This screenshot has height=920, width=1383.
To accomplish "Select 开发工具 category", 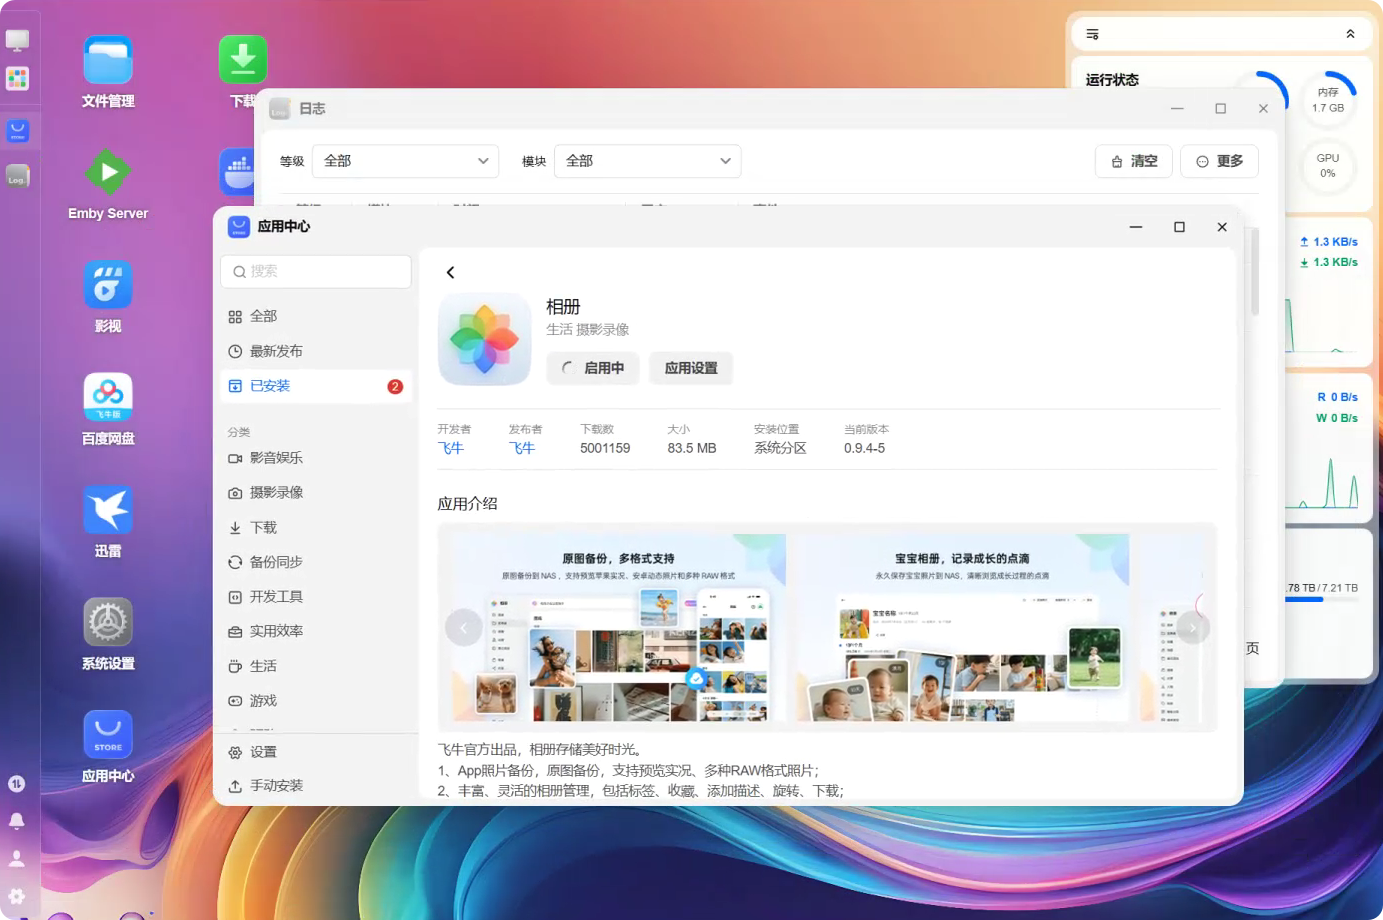I will 316,597.
